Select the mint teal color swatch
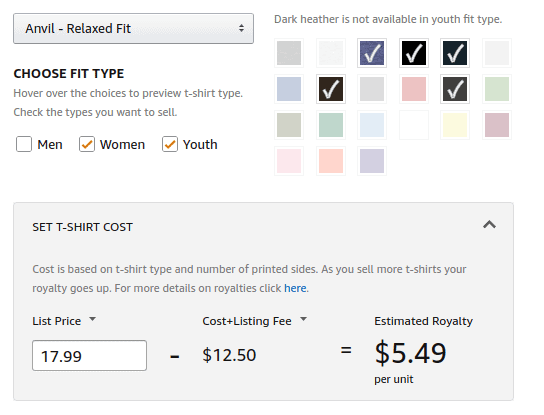Screen dimensions: 544x415 point(331,125)
